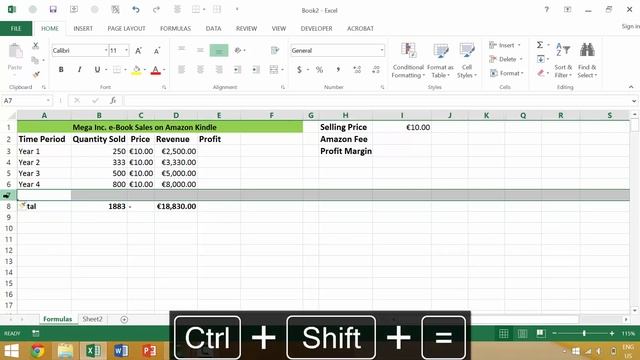Open the VIEW ribbon tab

278,28
